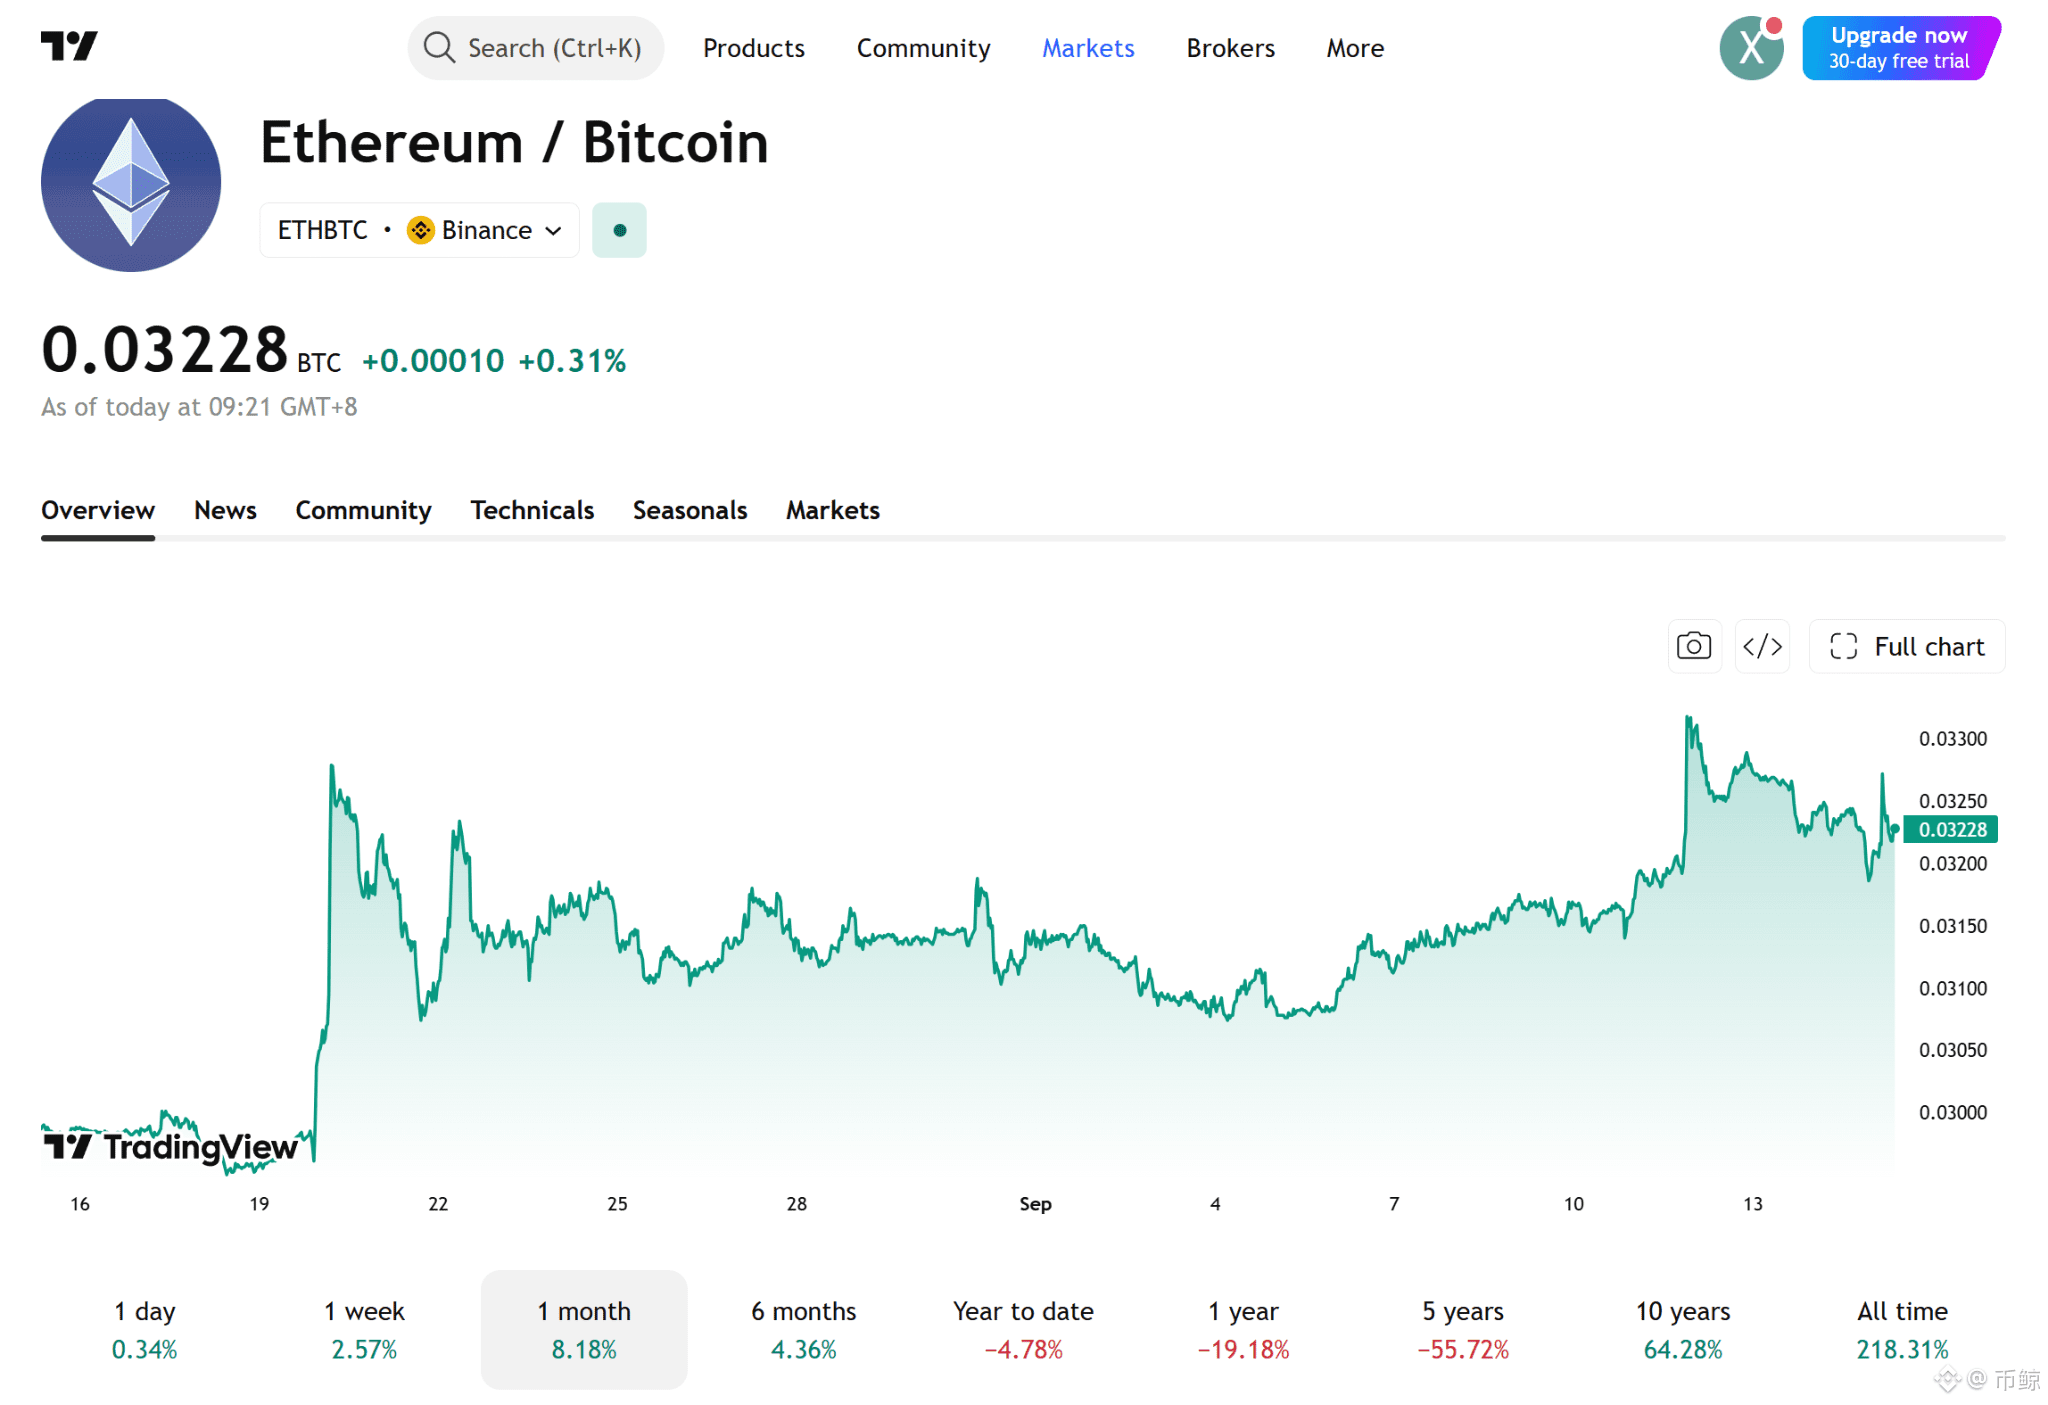Click the 0.03228 price label on axis
2048x1405 pixels.
coord(1951,829)
